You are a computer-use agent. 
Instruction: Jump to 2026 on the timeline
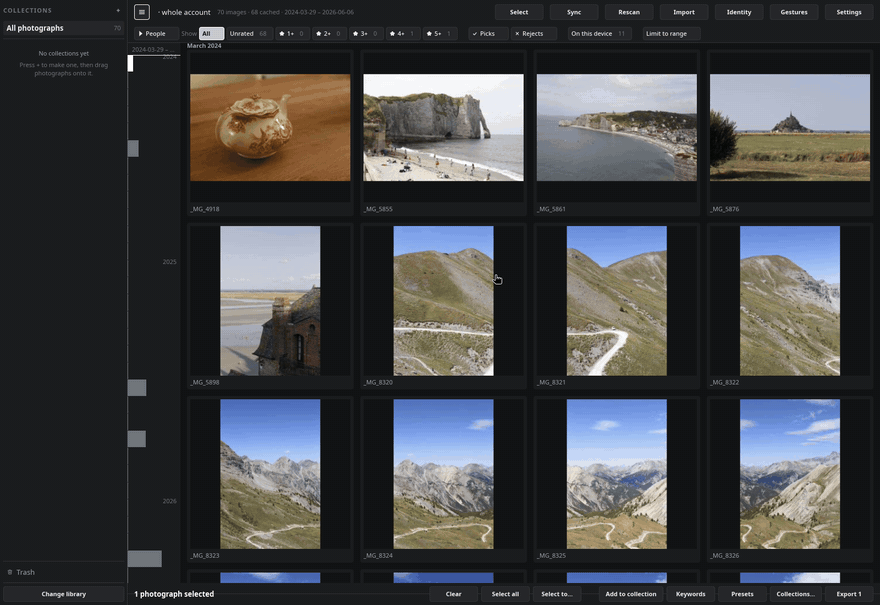169,501
